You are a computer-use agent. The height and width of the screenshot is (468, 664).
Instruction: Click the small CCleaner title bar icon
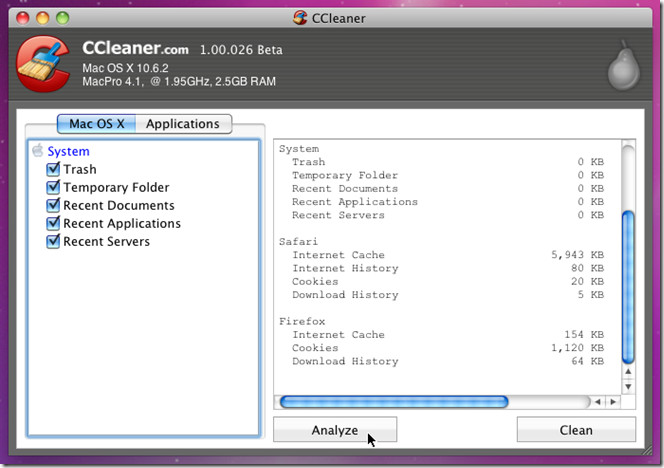[x=300, y=18]
